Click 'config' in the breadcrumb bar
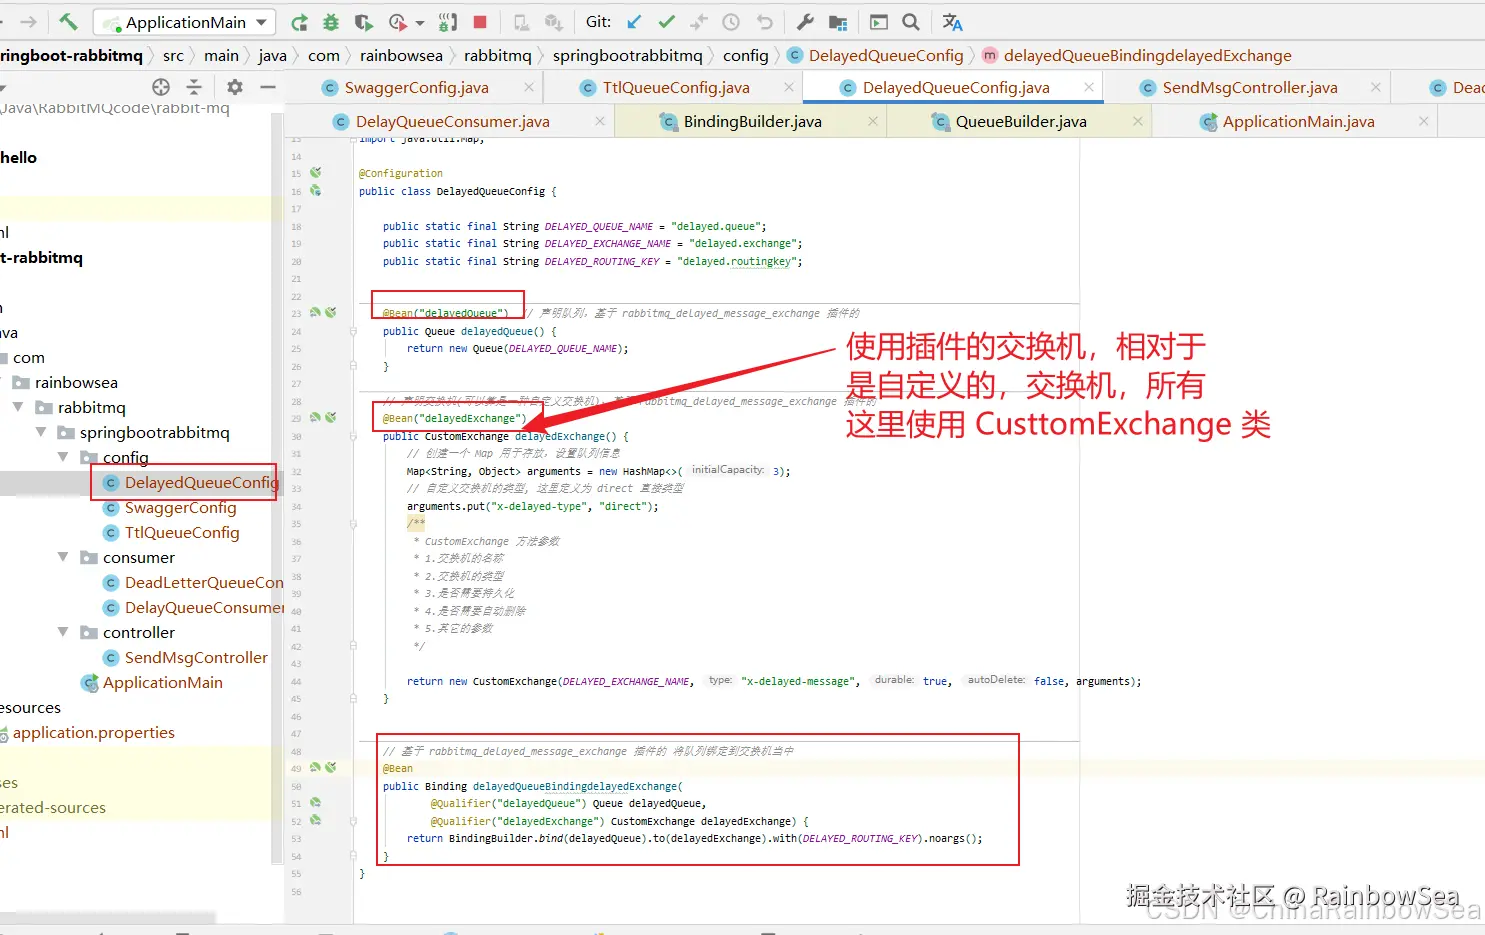 click(746, 56)
